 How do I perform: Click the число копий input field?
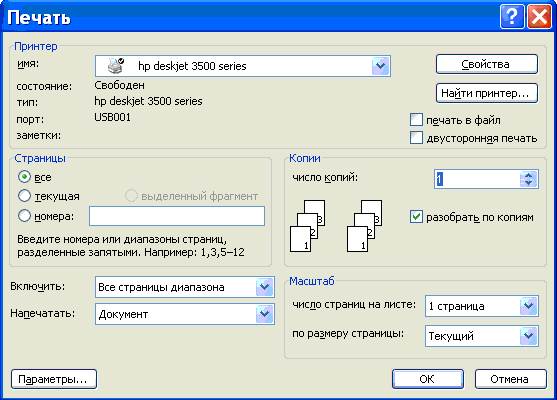(477, 179)
